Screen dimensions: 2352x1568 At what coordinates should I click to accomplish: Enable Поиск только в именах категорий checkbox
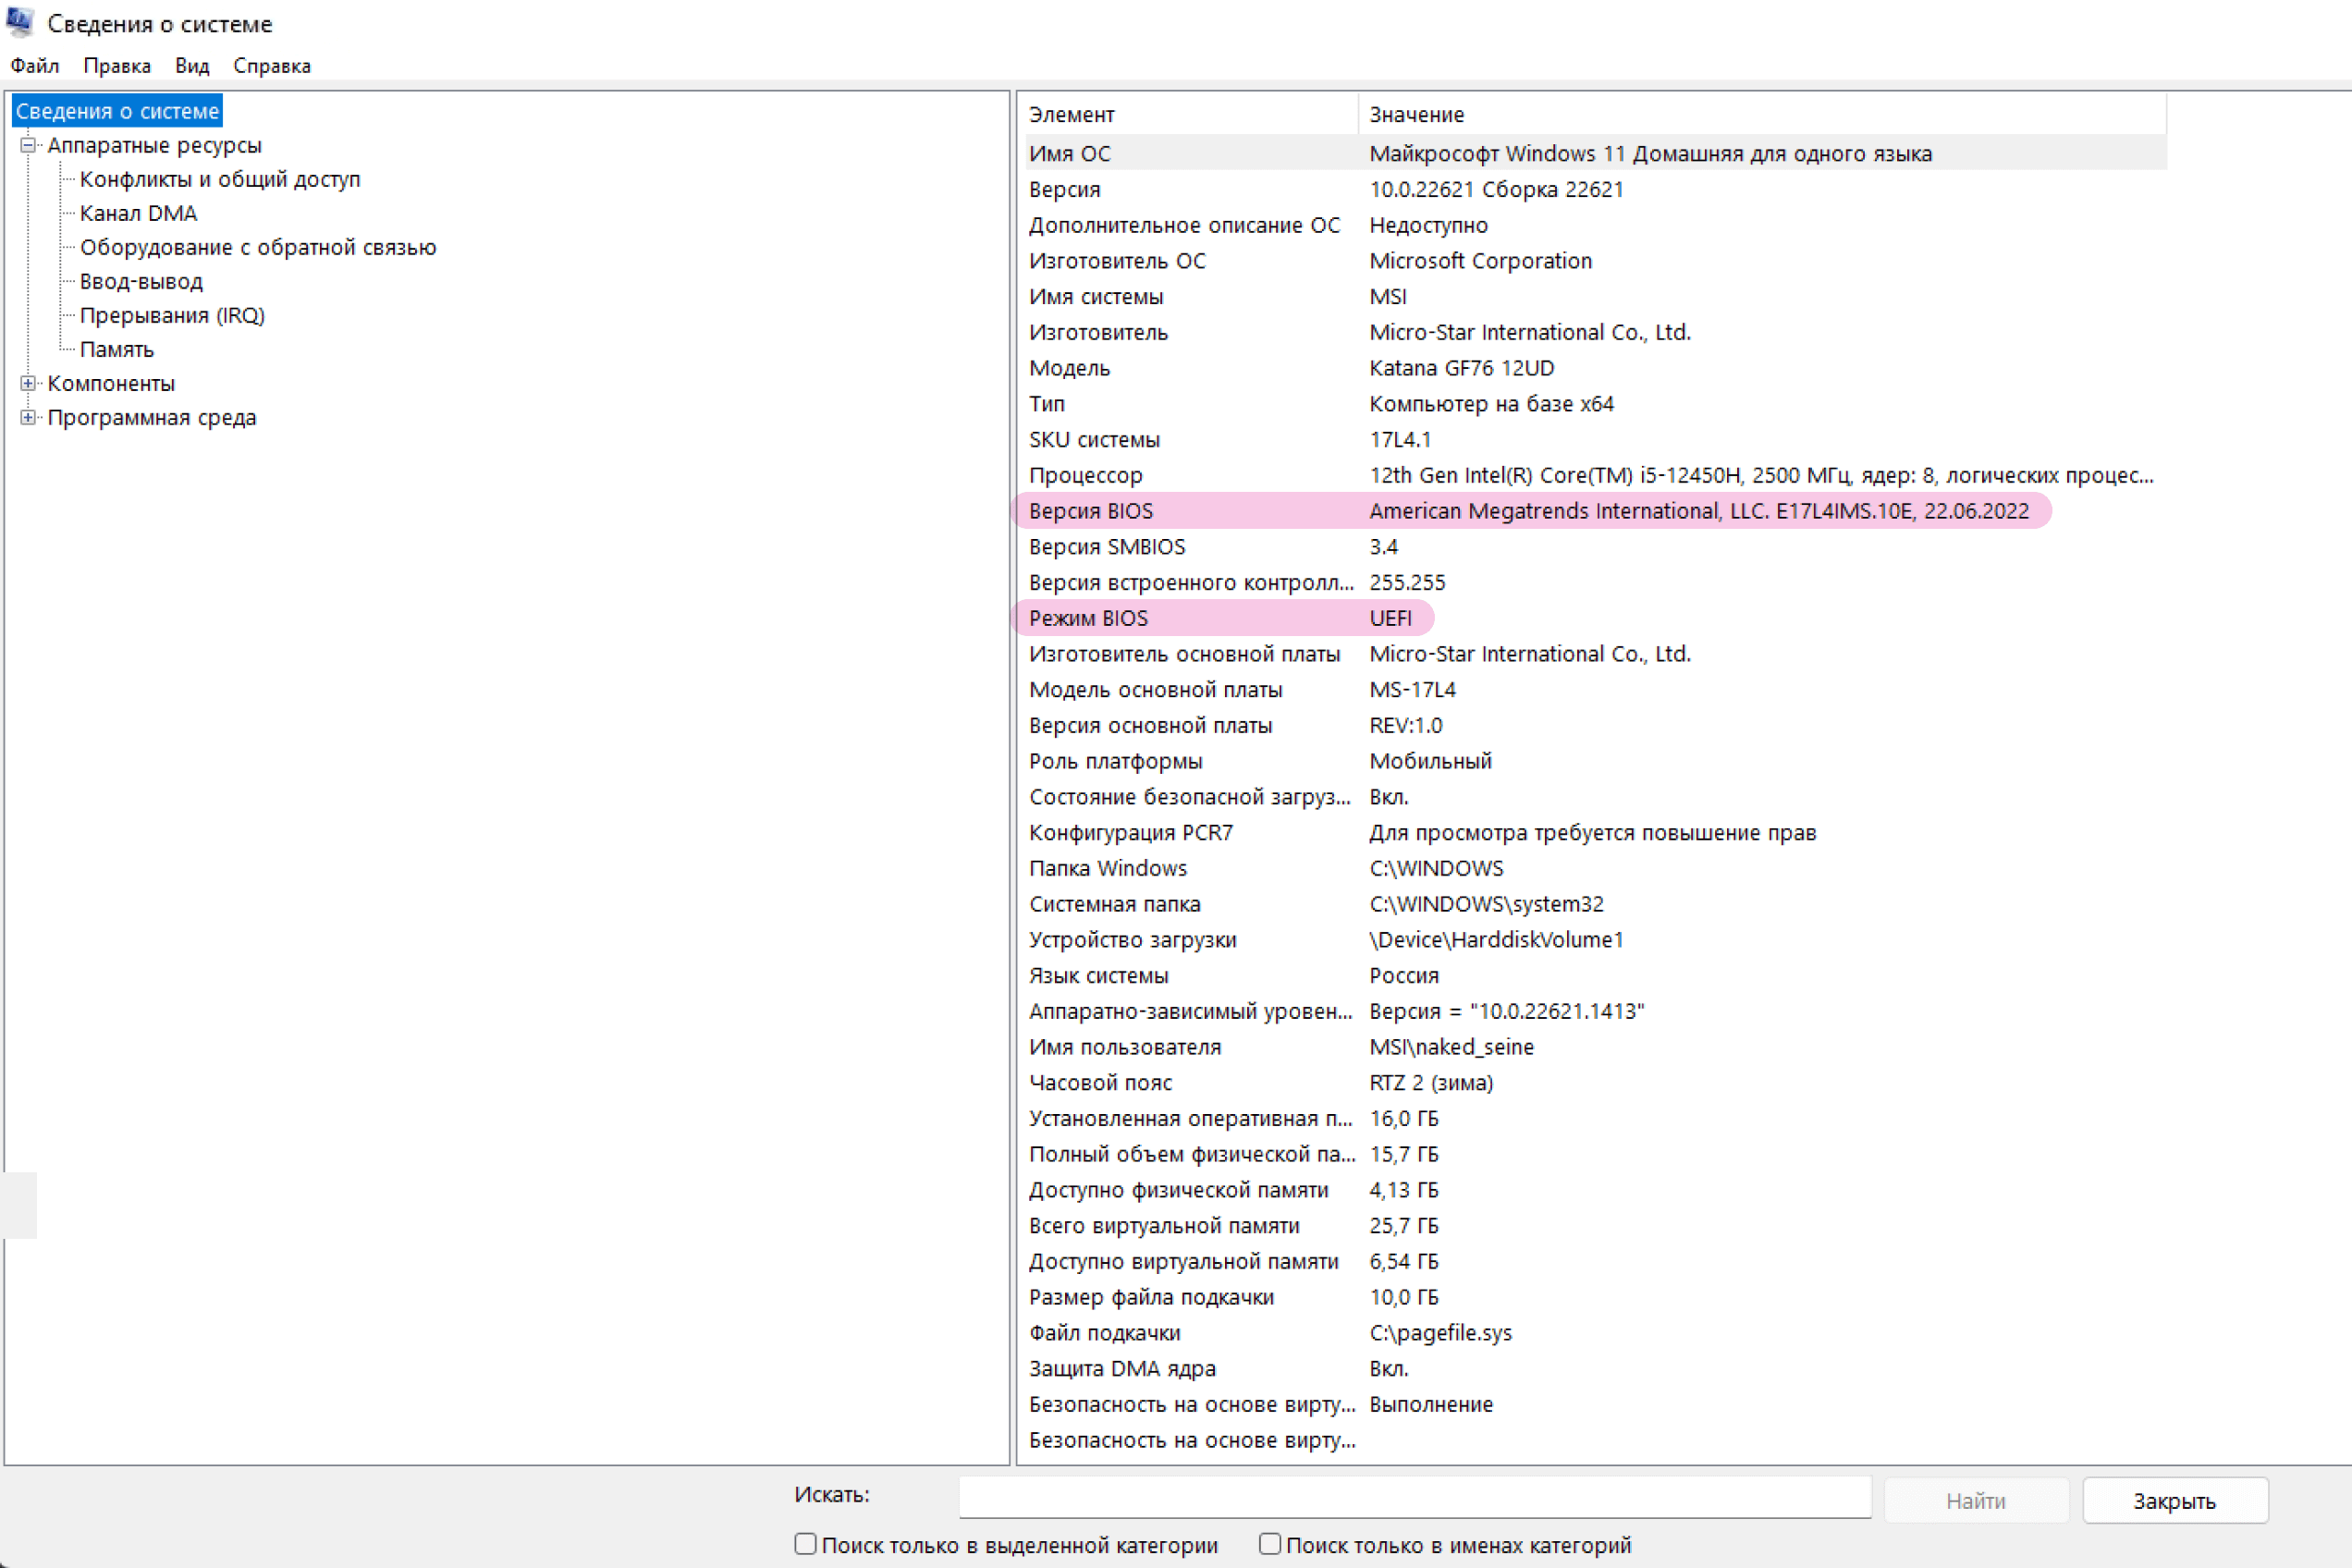pos(1270,1543)
